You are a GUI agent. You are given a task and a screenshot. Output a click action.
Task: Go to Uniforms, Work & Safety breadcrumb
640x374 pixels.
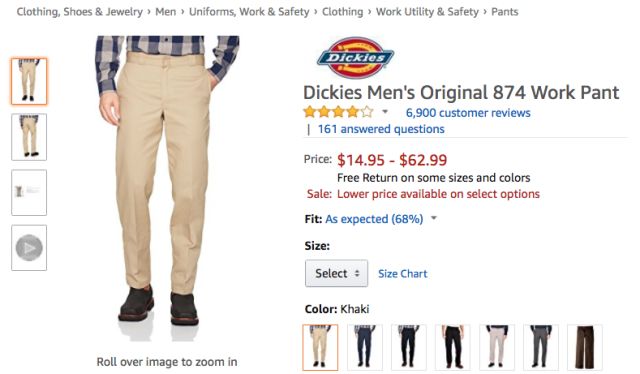[x=249, y=12]
